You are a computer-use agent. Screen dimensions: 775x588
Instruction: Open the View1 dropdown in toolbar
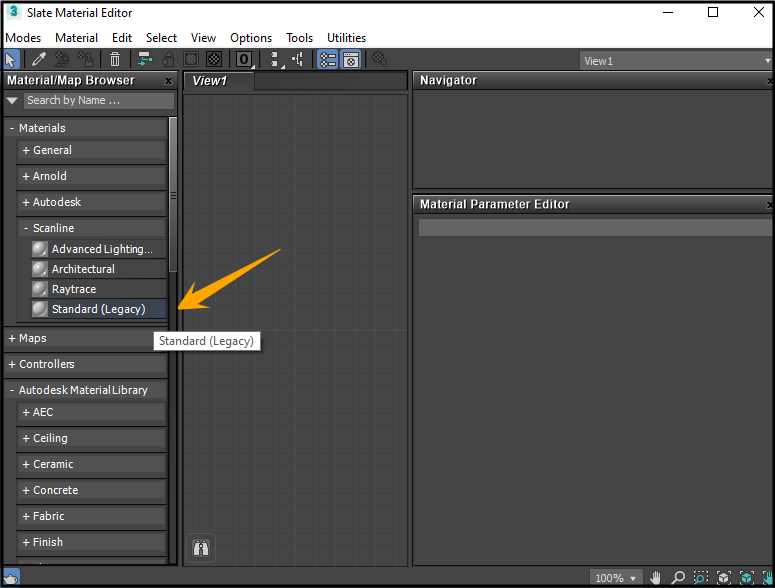coord(675,61)
